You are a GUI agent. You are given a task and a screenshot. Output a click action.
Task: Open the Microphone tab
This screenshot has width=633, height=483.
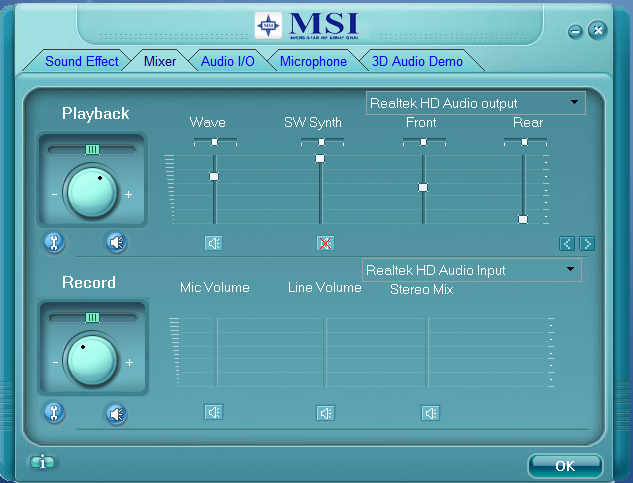(313, 61)
